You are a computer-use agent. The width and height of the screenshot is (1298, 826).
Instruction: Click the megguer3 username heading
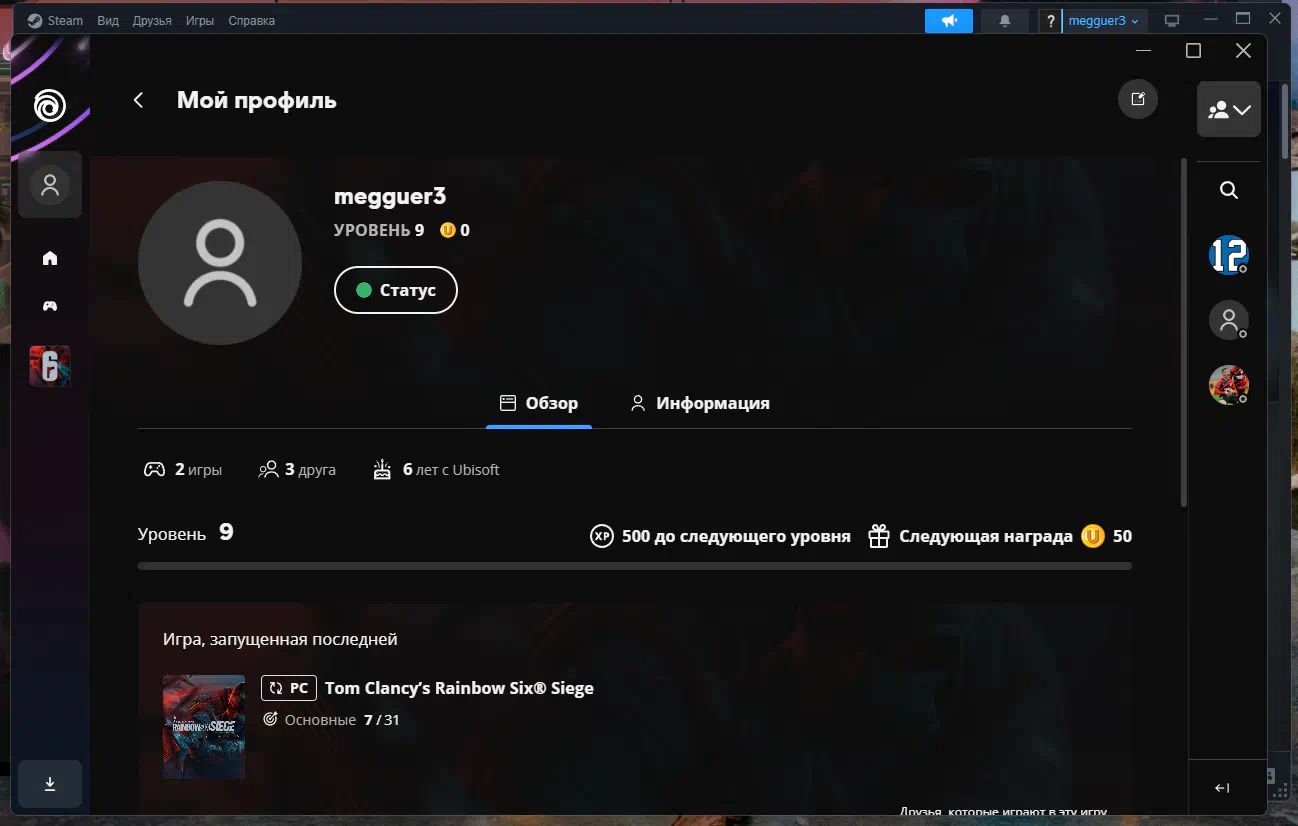coord(390,197)
